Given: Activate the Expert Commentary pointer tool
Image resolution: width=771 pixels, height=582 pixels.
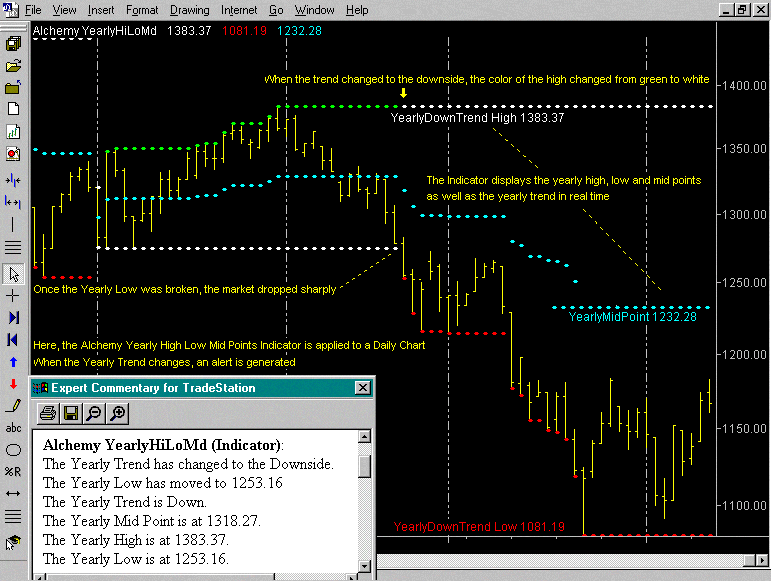Looking at the screenshot, I should (13, 542).
